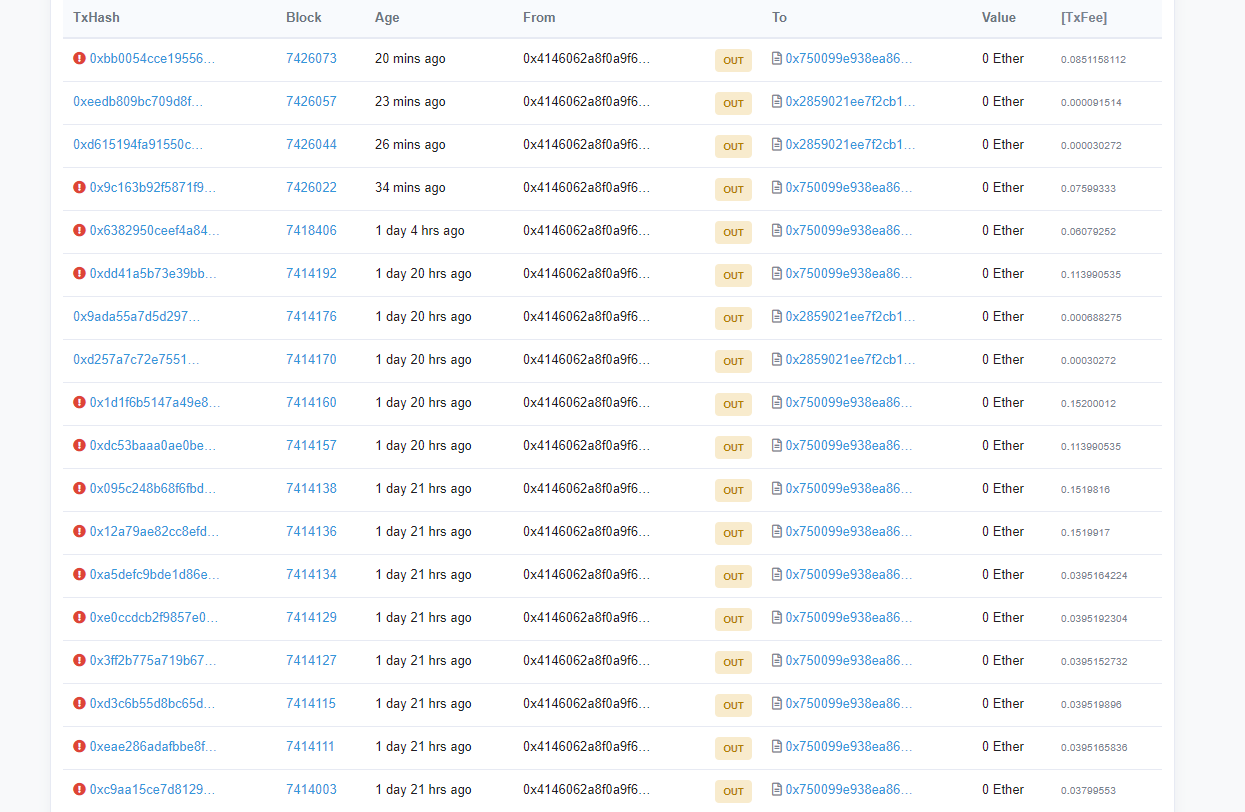The width and height of the screenshot is (1245, 812).
Task: Click the contract file icon in block 7426044 row
Action: (x=777, y=144)
